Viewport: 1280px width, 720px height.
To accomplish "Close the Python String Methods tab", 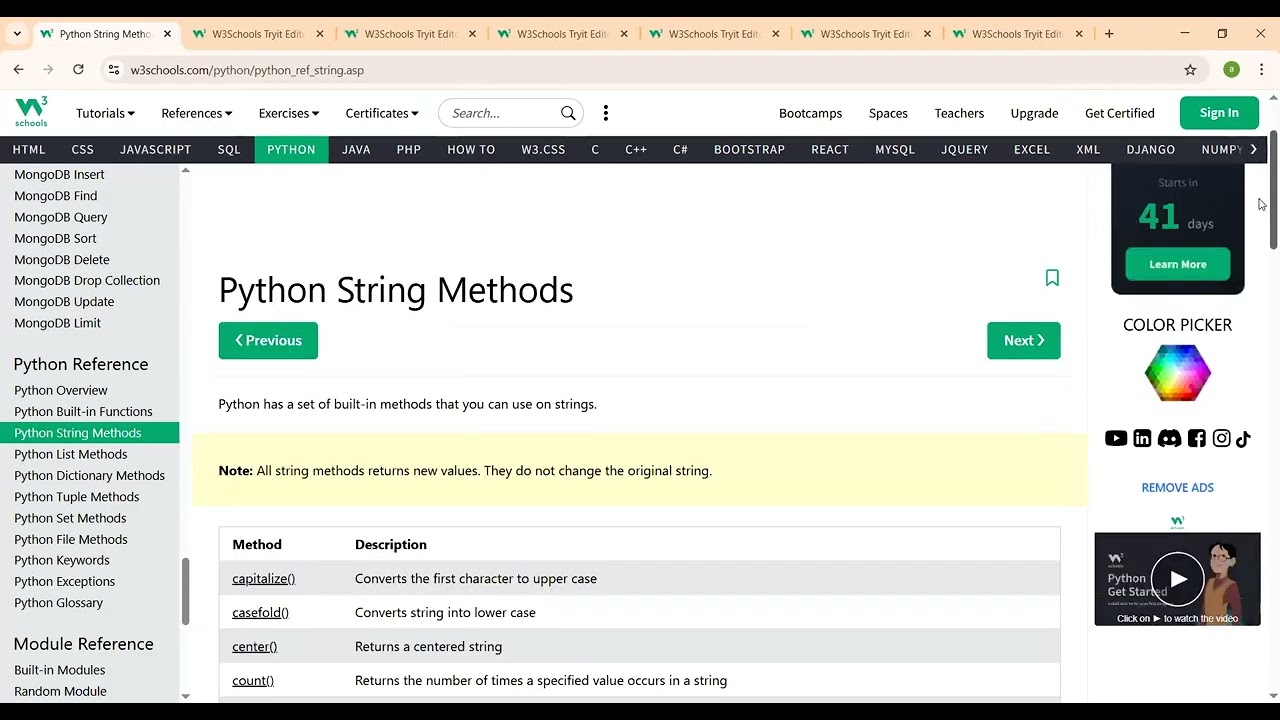I will pyautogui.click(x=167, y=34).
